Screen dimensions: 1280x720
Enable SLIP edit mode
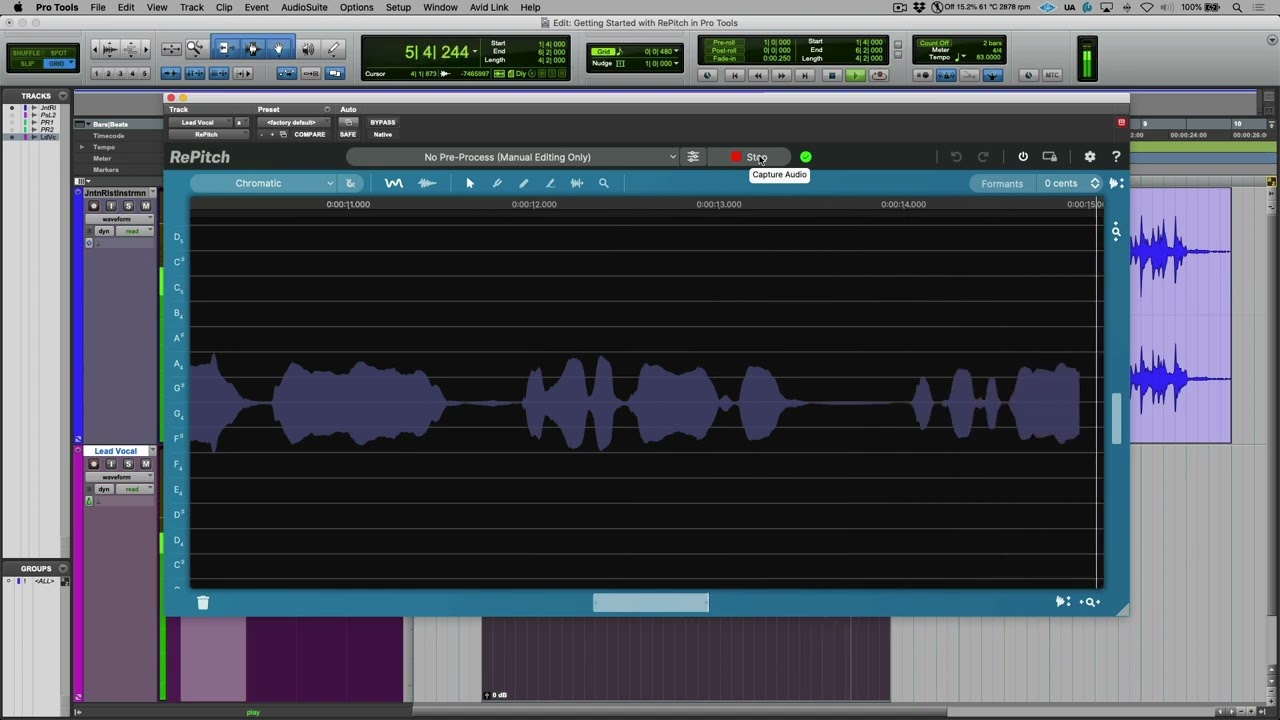(26, 64)
